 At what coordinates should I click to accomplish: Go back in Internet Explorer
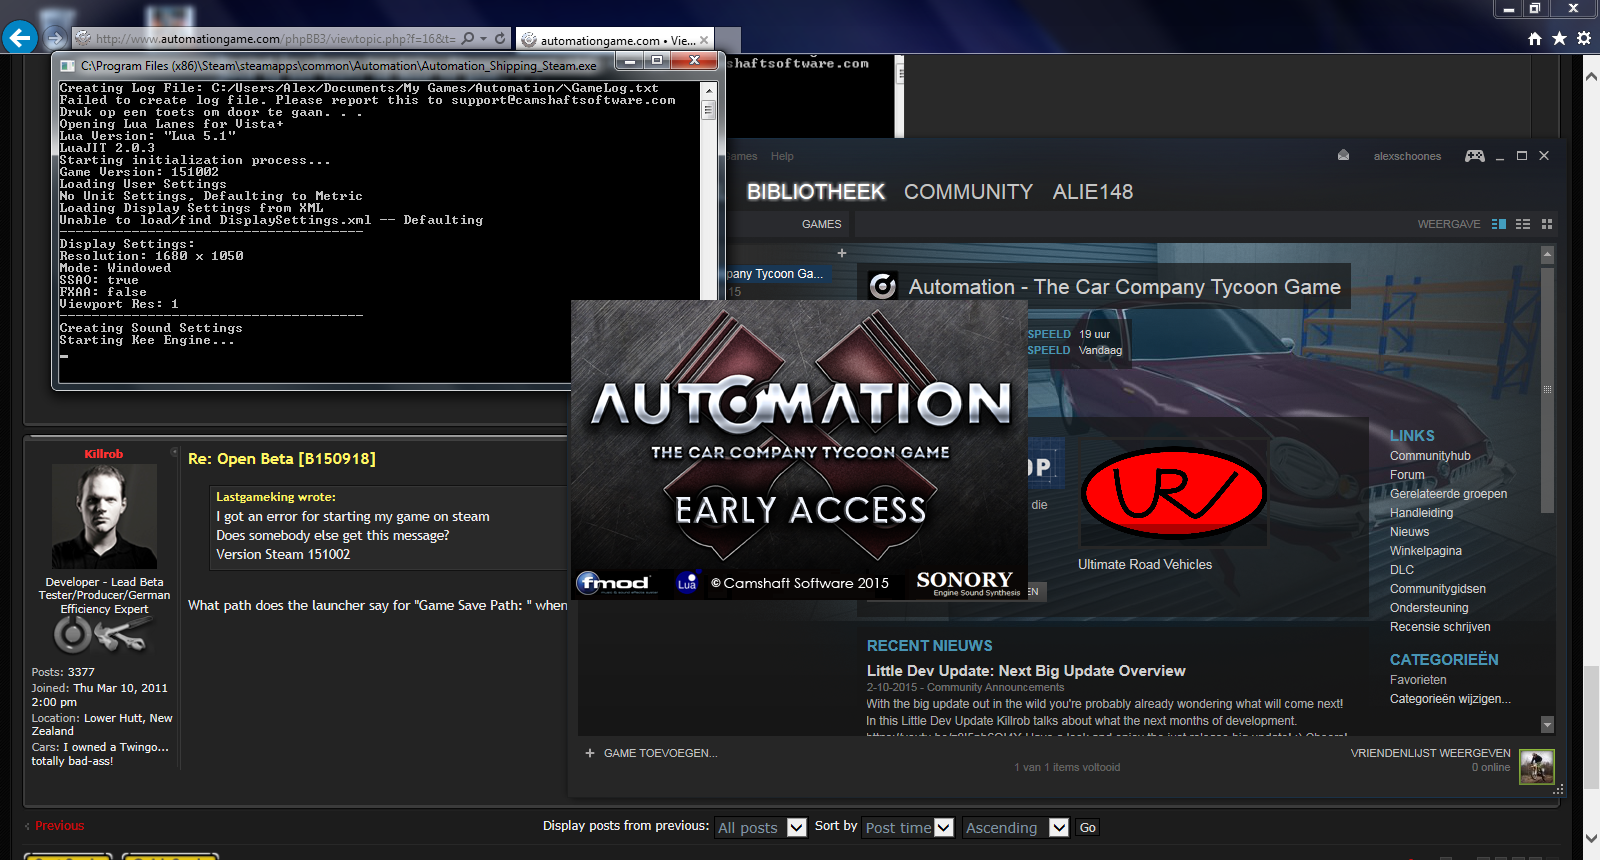19,38
